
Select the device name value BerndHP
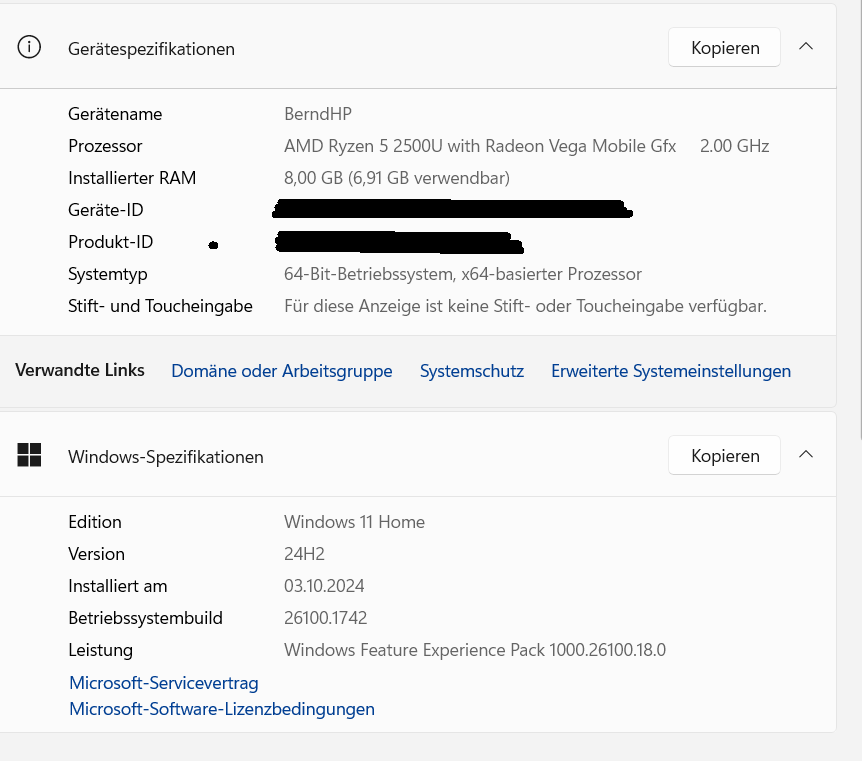pyautogui.click(x=317, y=114)
